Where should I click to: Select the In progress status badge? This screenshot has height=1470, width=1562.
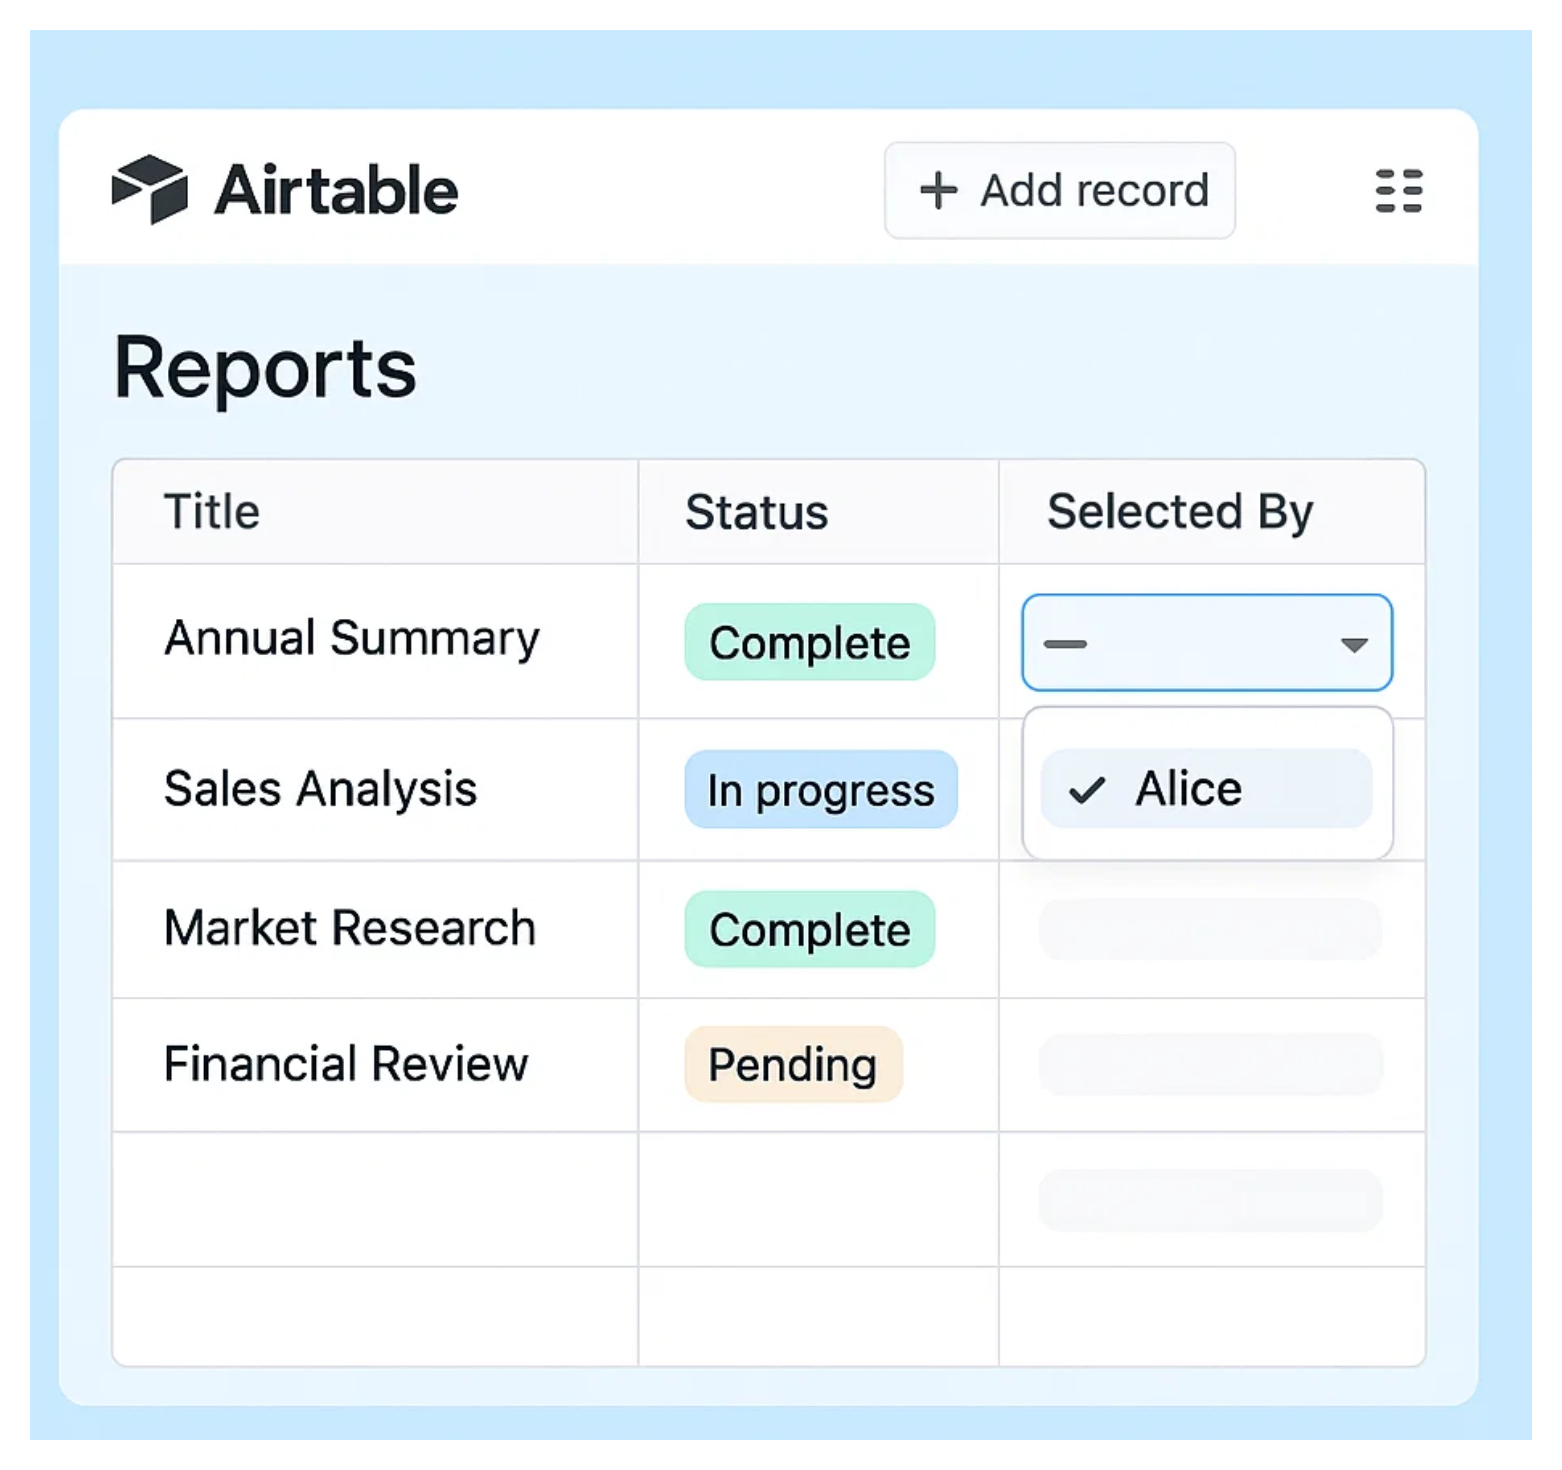click(x=820, y=790)
